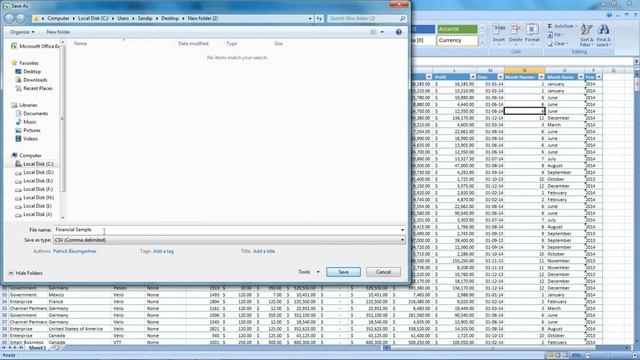
Task: Open the Year column filter dropdown in Excel
Action: click(599, 77)
